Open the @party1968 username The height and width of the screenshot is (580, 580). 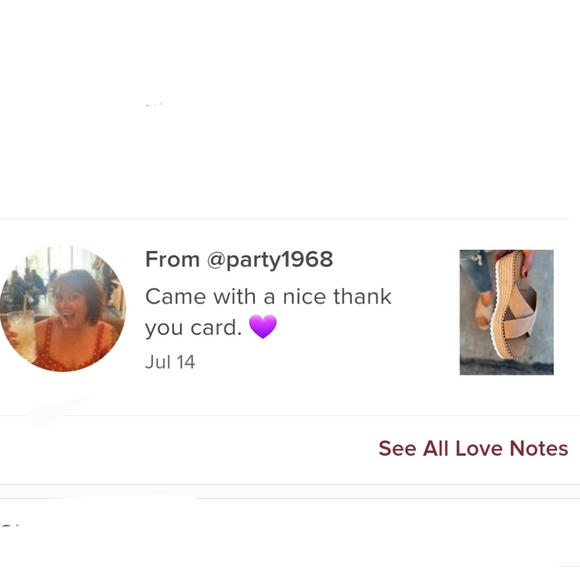270,260
